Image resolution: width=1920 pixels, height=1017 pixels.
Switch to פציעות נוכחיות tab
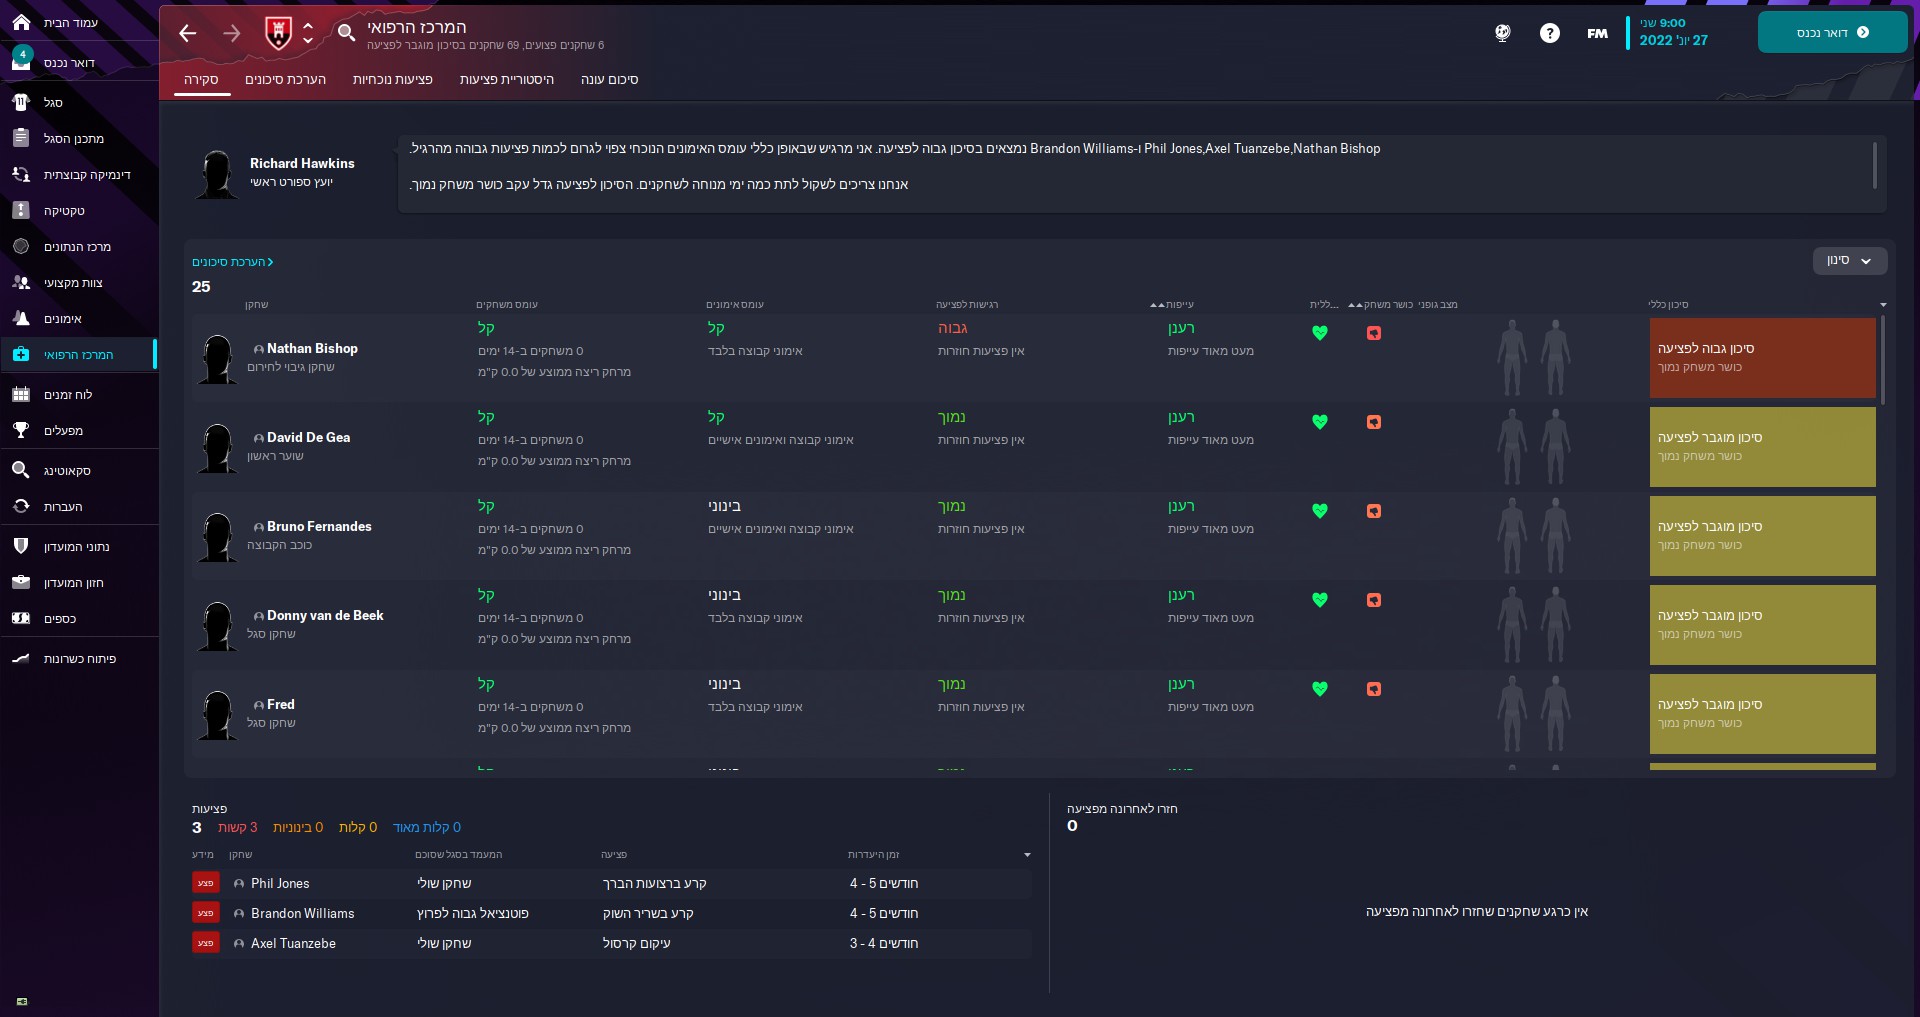393,79
